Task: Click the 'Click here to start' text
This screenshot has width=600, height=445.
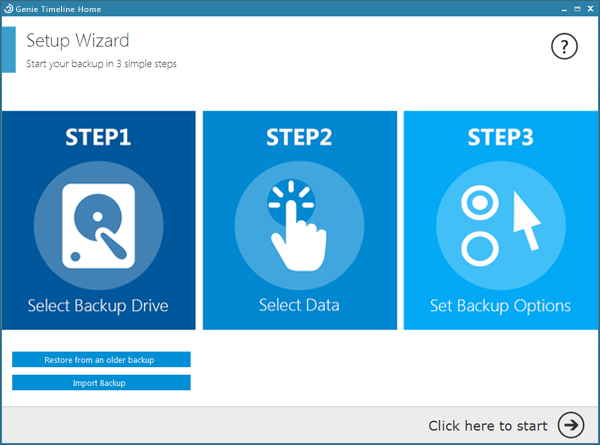Action: pyautogui.click(x=488, y=425)
